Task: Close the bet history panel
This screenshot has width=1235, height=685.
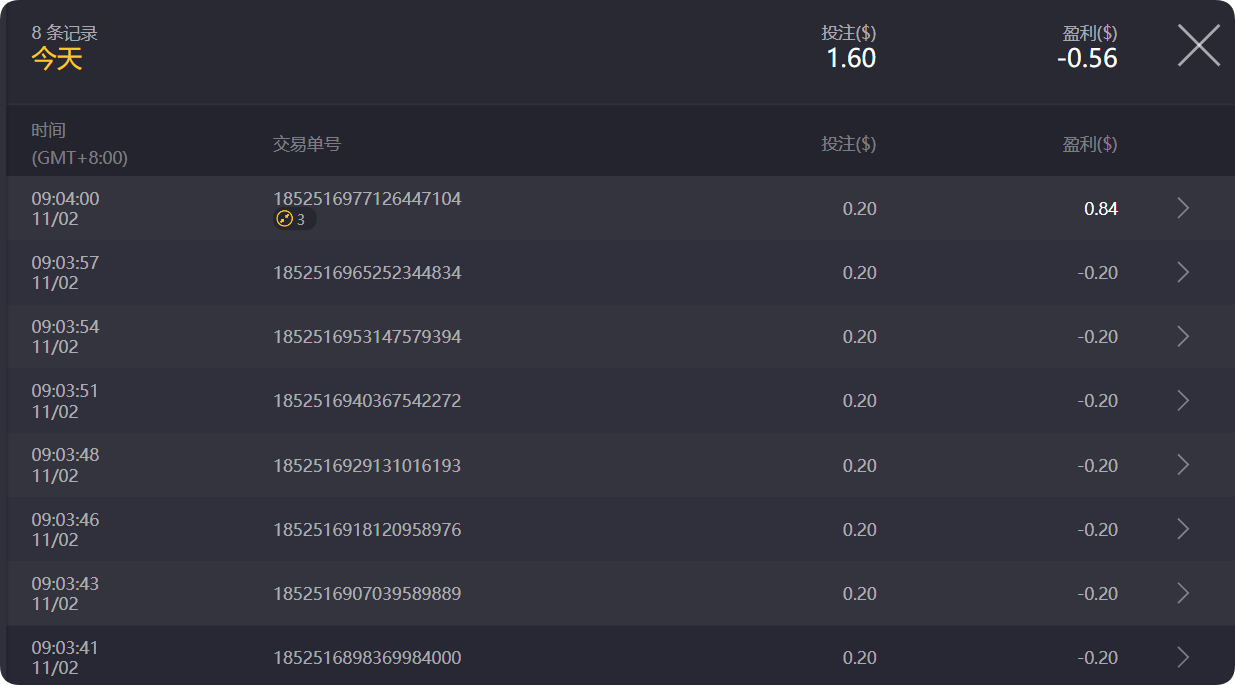Action: [x=1198, y=46]
